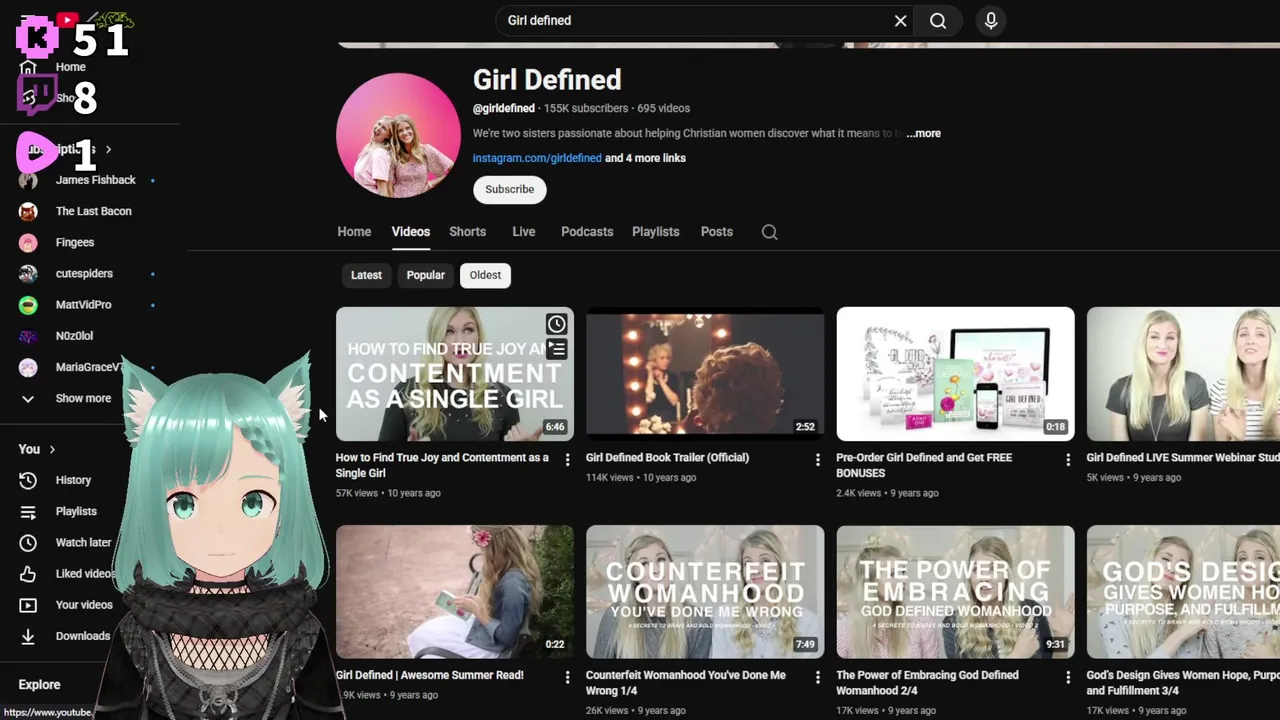Expand channel description with ...more
Image resolution: width=1280 pixels, height=720 pixels.
(923, 133)
